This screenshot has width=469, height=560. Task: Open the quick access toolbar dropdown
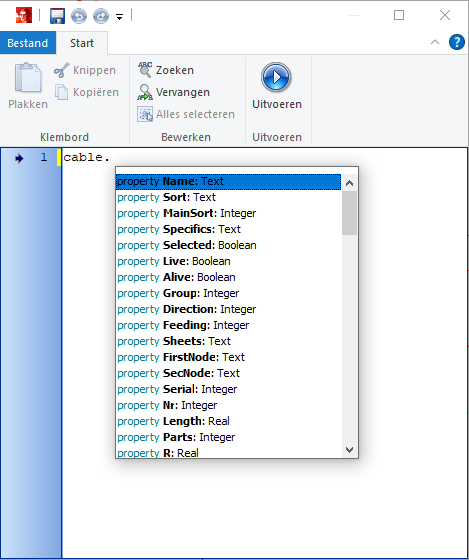pos(119,16)
